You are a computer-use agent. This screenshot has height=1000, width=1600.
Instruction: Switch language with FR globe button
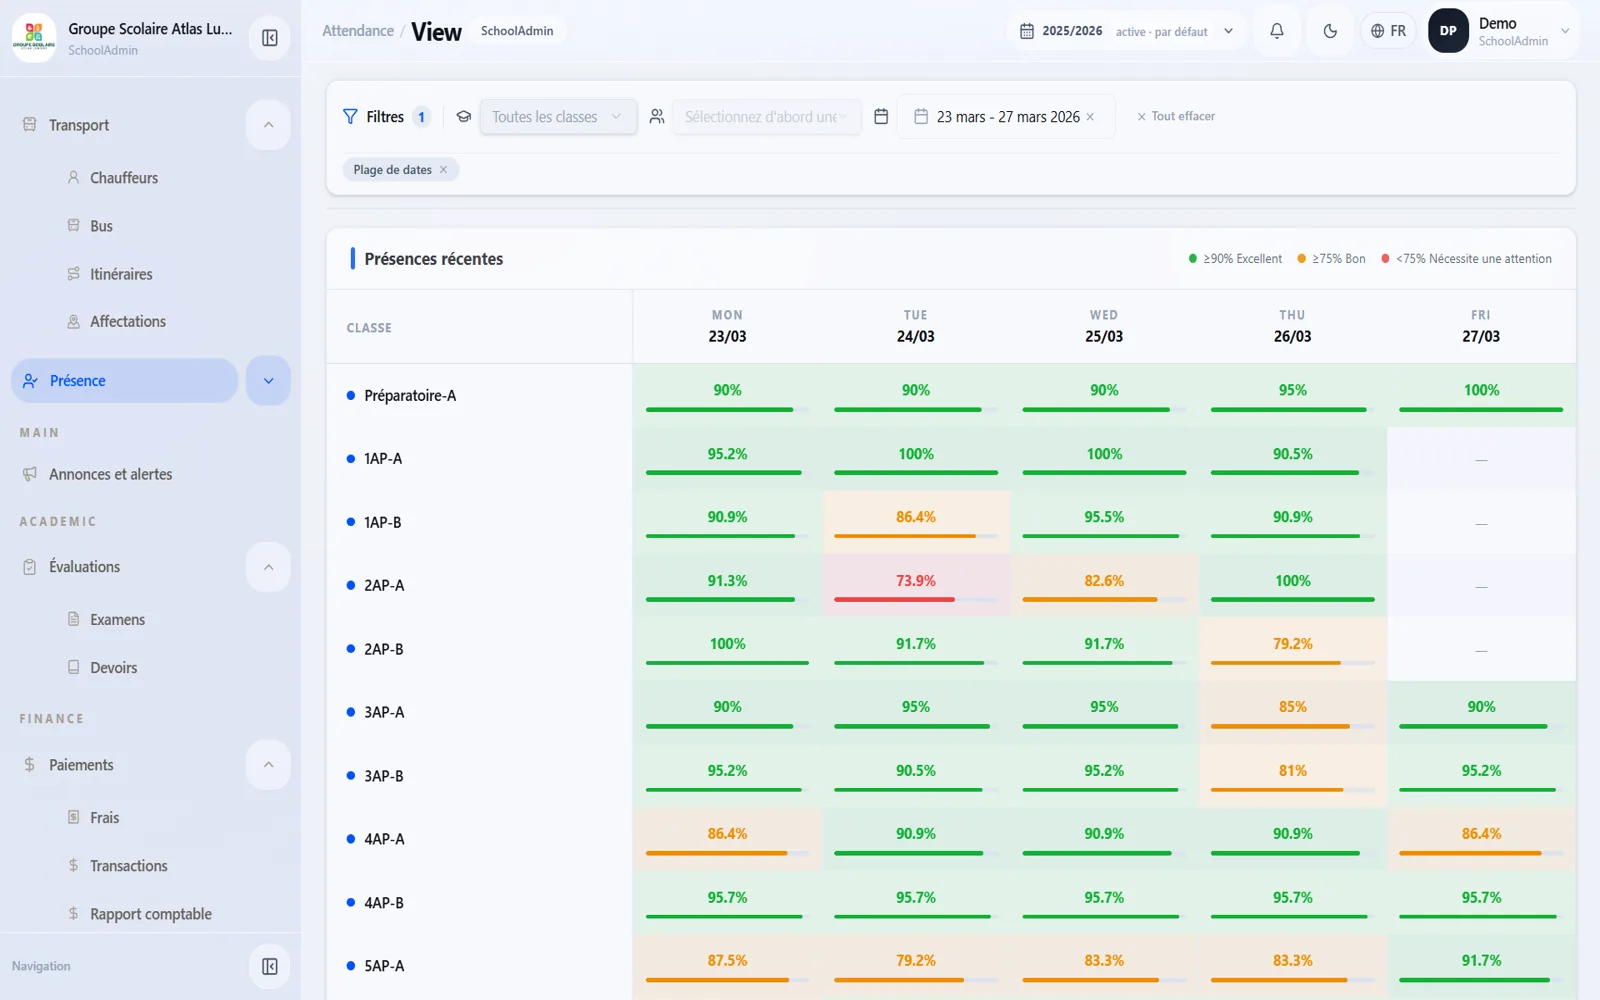1388,31
